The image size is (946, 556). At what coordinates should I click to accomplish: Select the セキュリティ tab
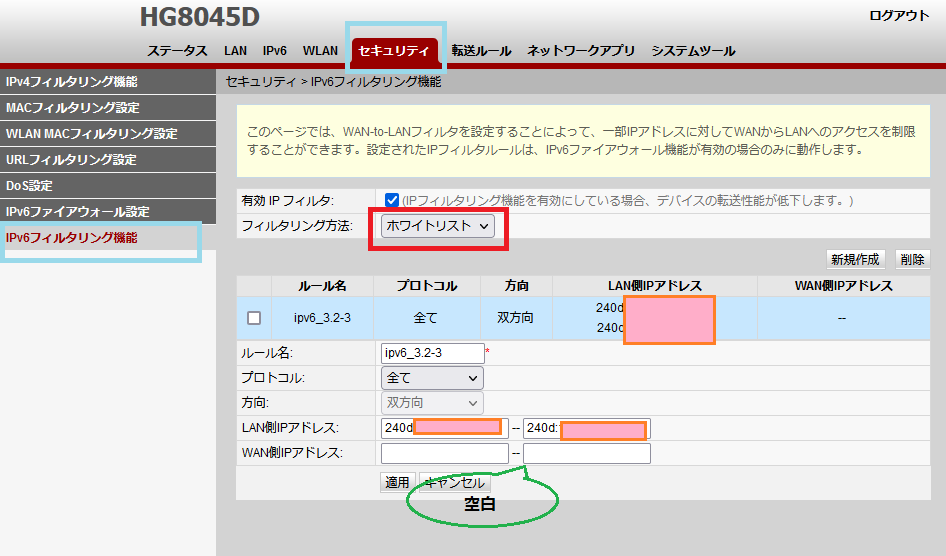click(x=394, y=51)
